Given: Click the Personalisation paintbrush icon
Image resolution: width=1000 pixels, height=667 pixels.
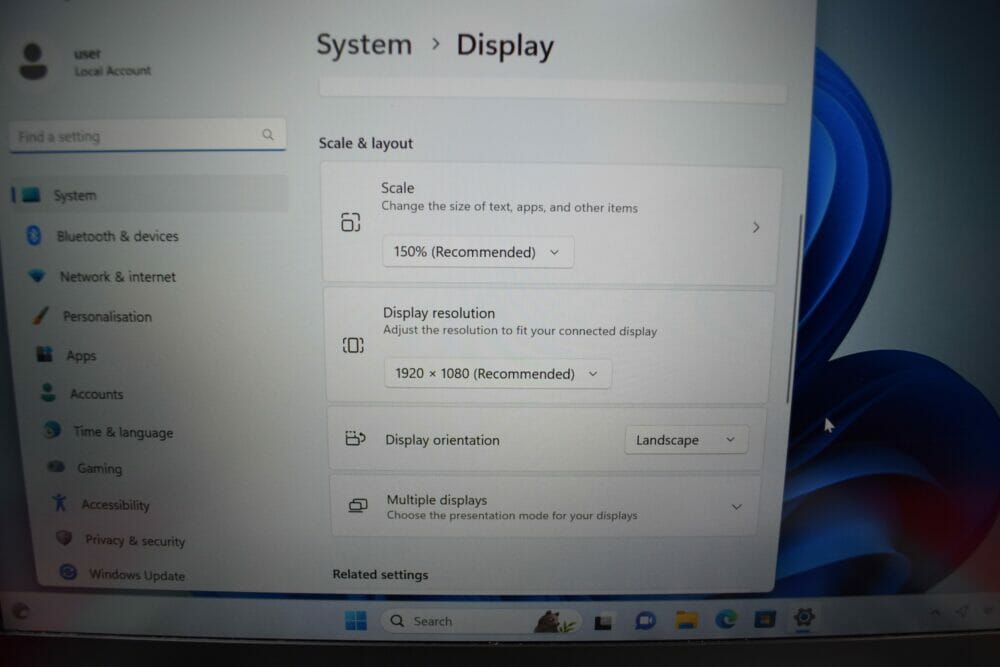Looking at the screenshot, I should click(x=40, y=315).
